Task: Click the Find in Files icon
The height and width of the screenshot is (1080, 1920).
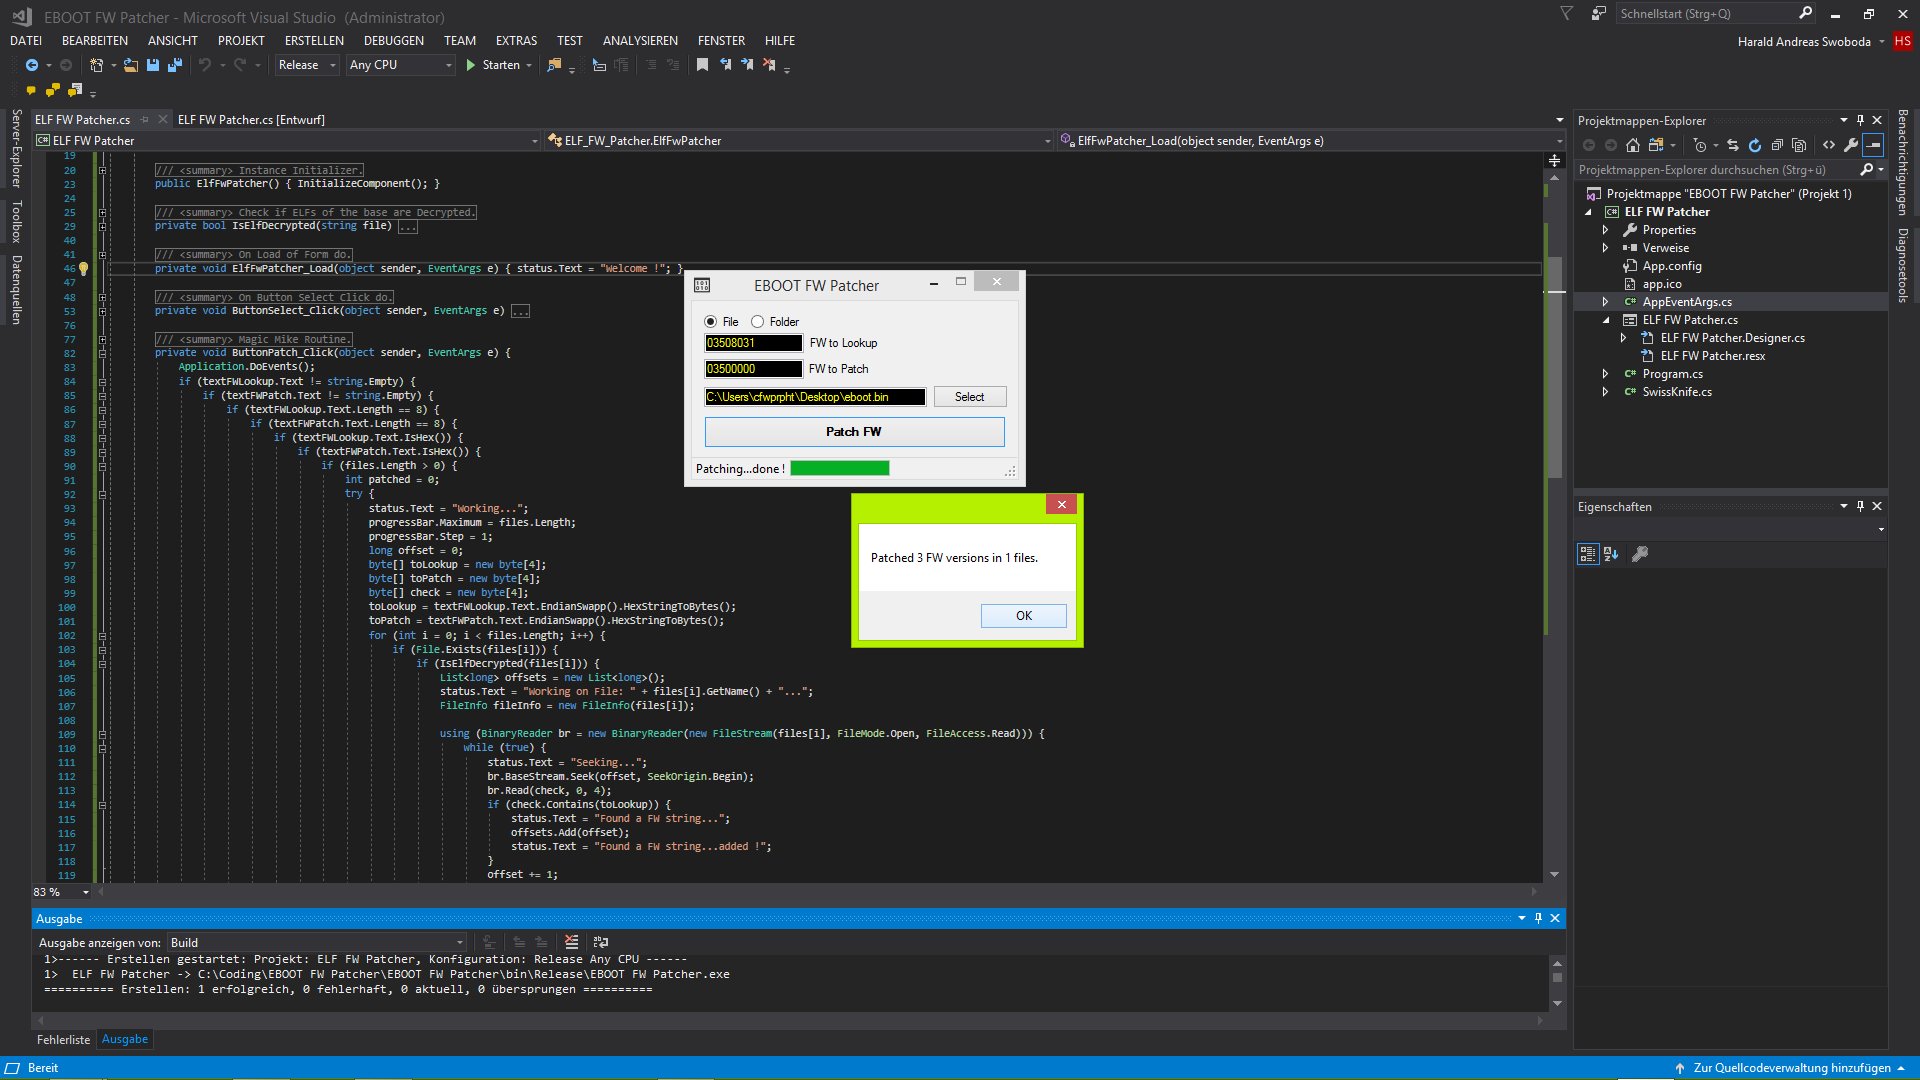Action: 554,65
